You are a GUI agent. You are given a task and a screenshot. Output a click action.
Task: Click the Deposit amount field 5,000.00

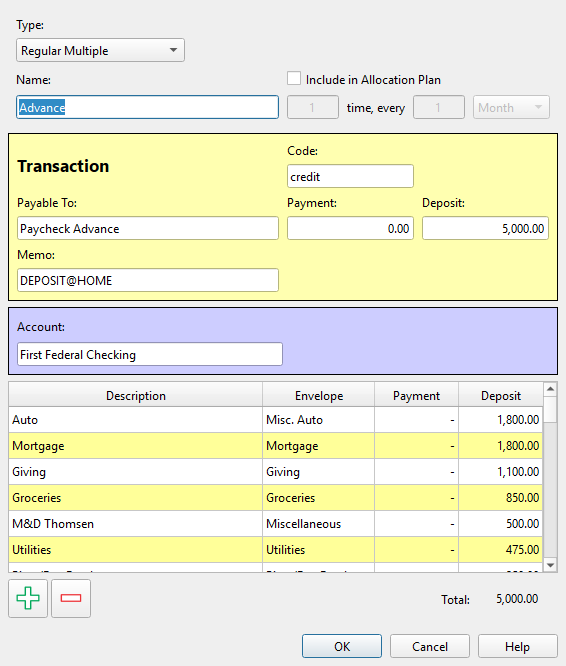point(485,228)
